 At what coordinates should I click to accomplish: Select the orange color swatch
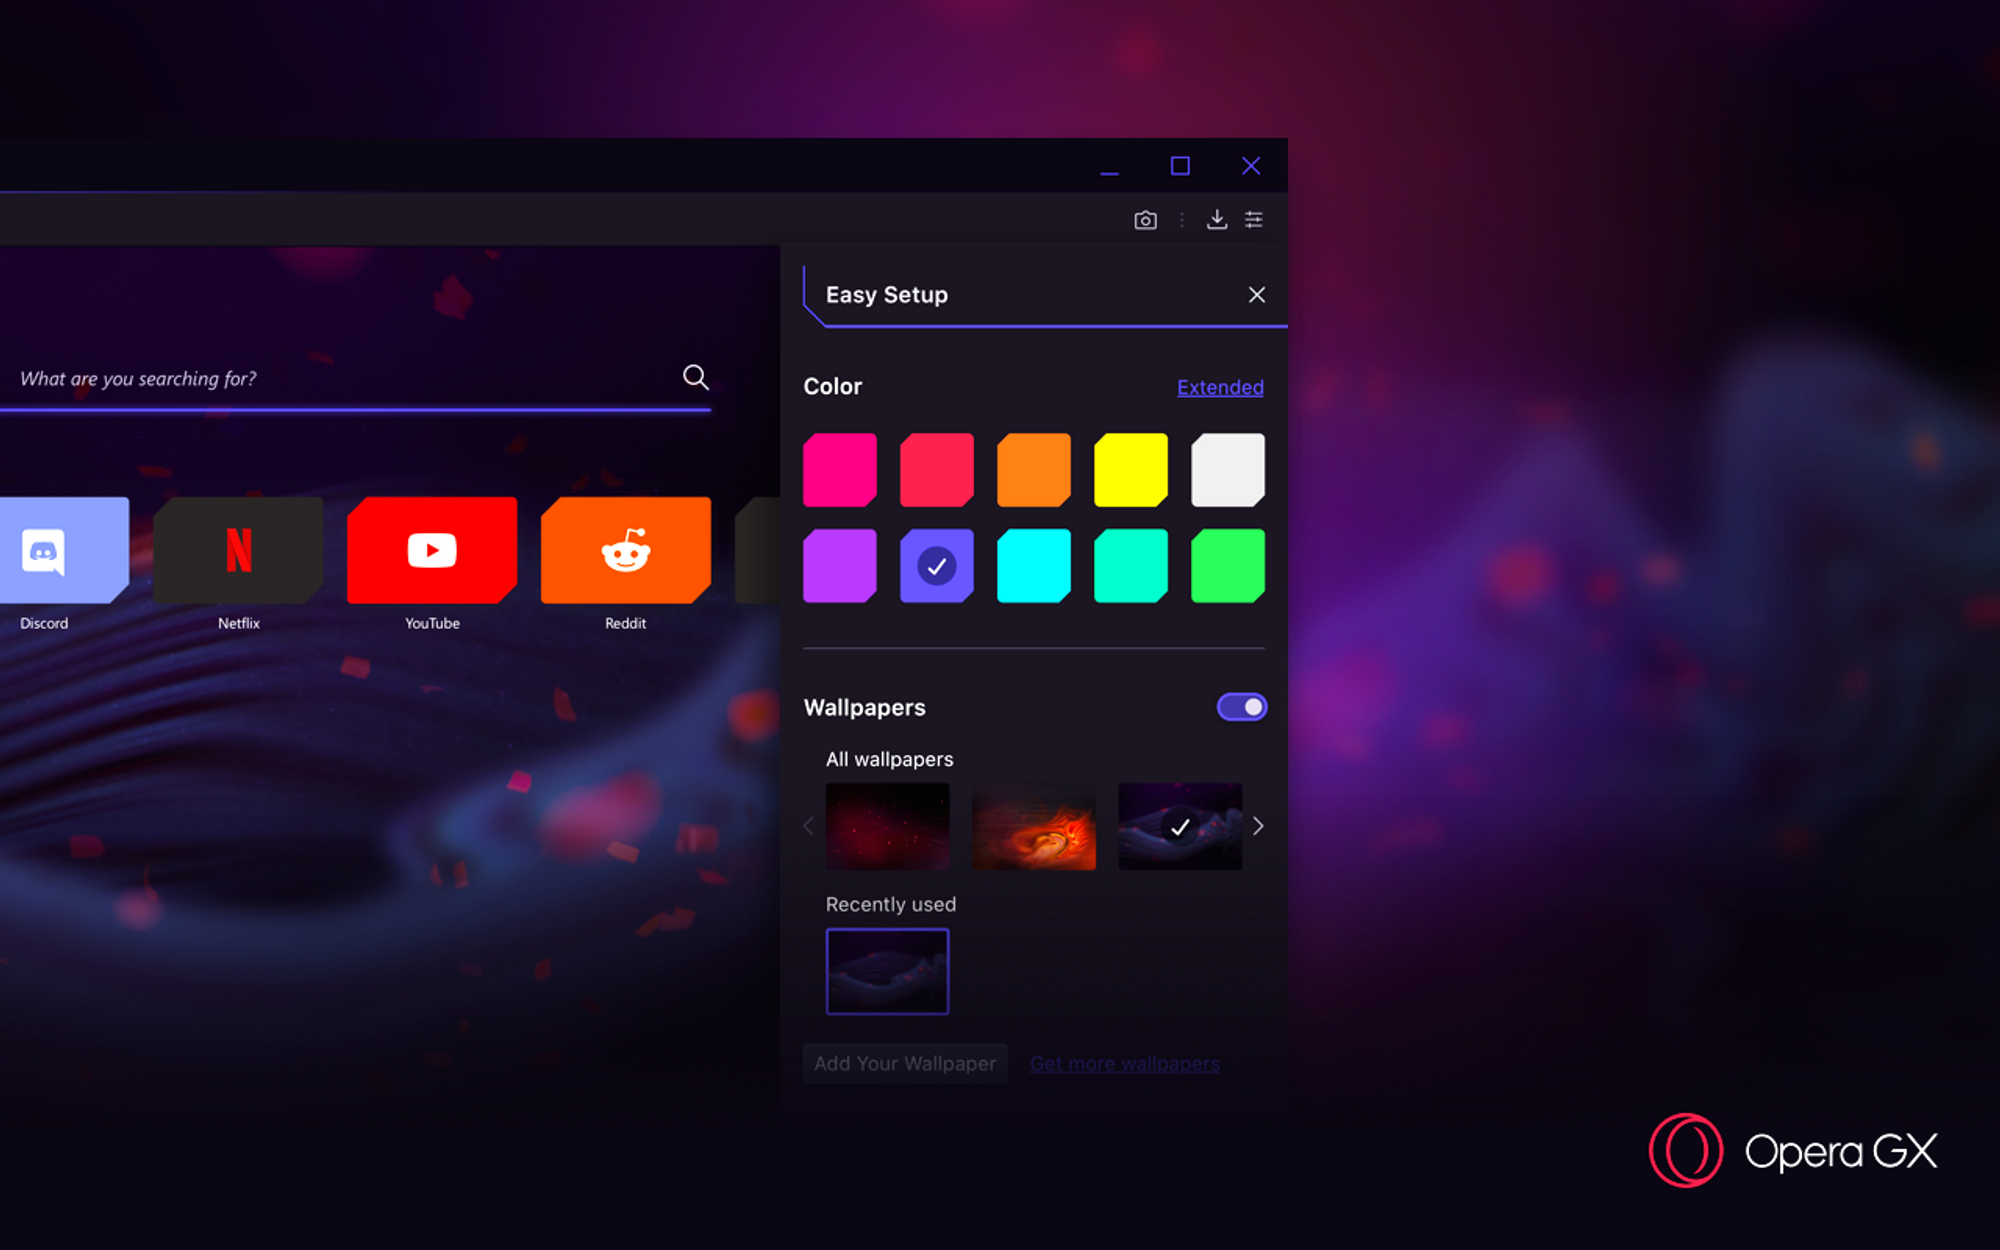pos(1031,469)
